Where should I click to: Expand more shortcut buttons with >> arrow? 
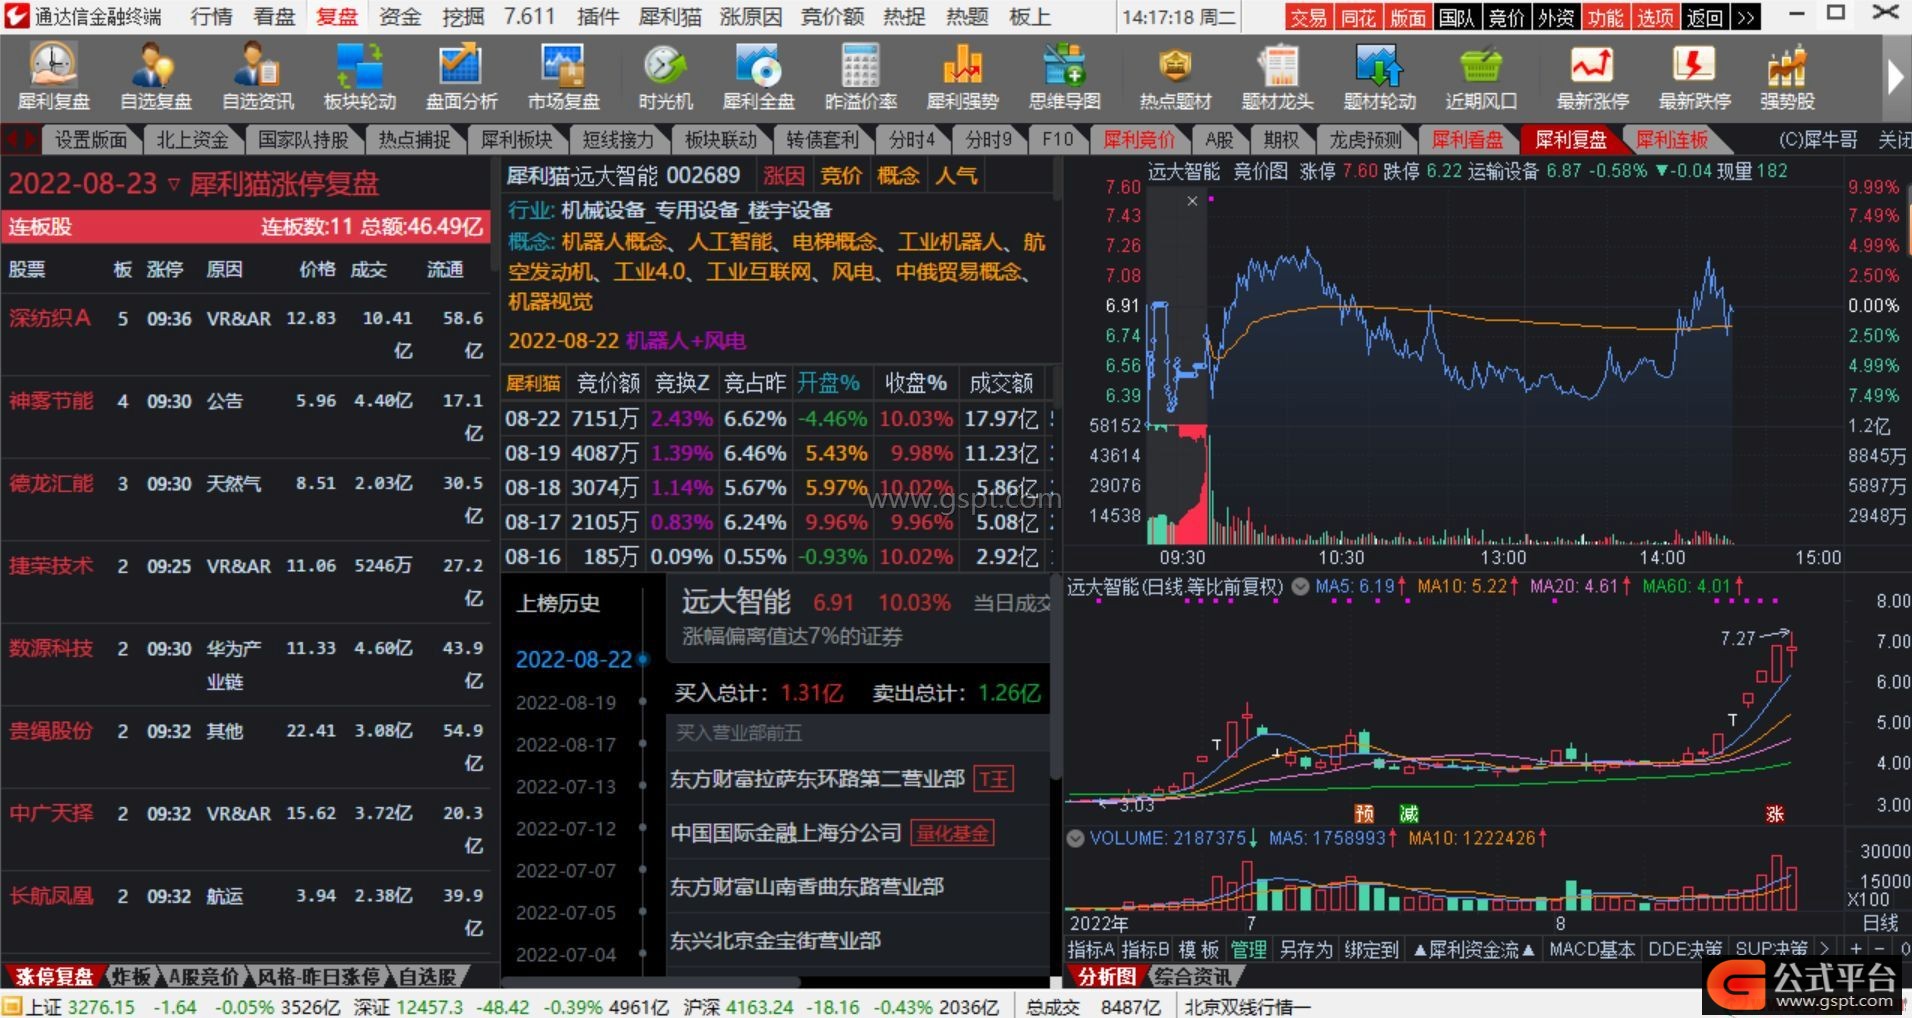[1746, 17]
